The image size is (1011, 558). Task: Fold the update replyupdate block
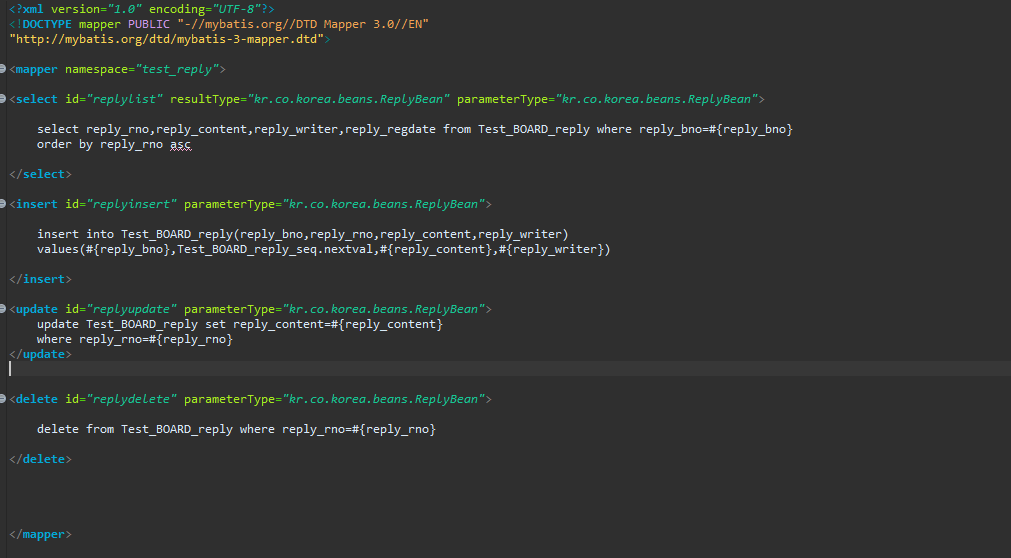pyautogui.click(x=3, y=309)
